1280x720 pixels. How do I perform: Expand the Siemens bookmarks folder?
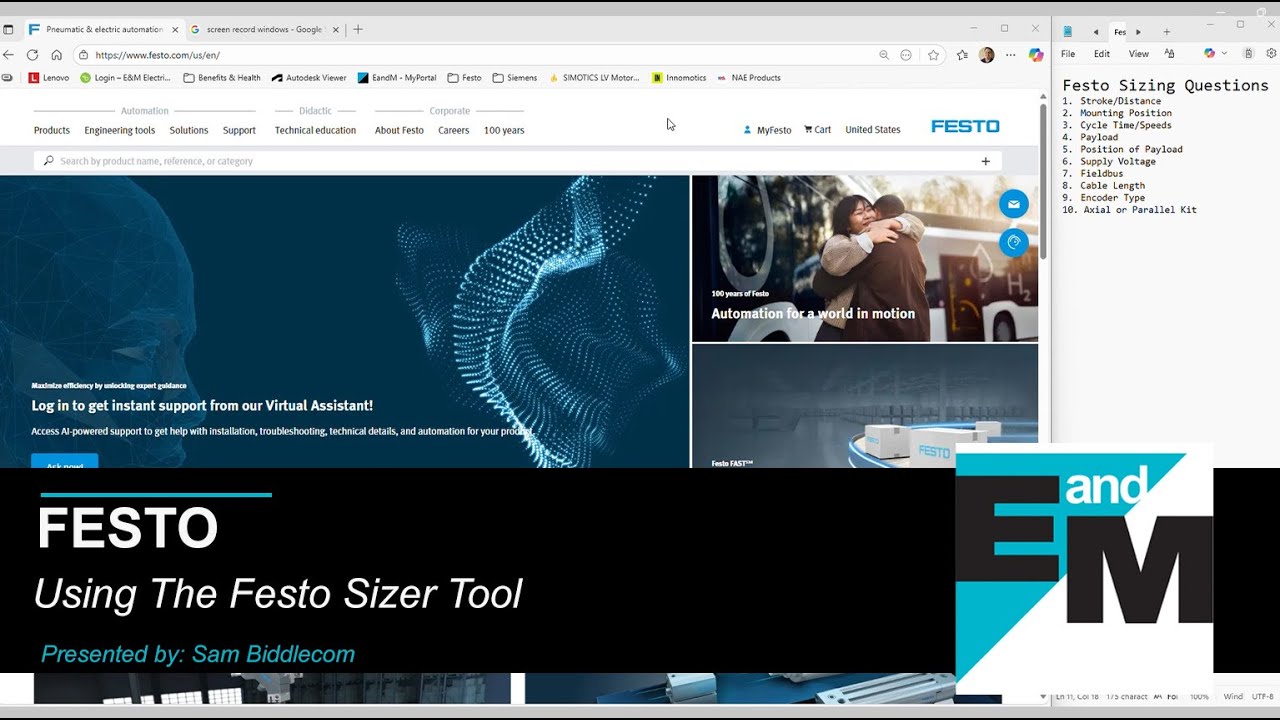click(x=515, y=78)
